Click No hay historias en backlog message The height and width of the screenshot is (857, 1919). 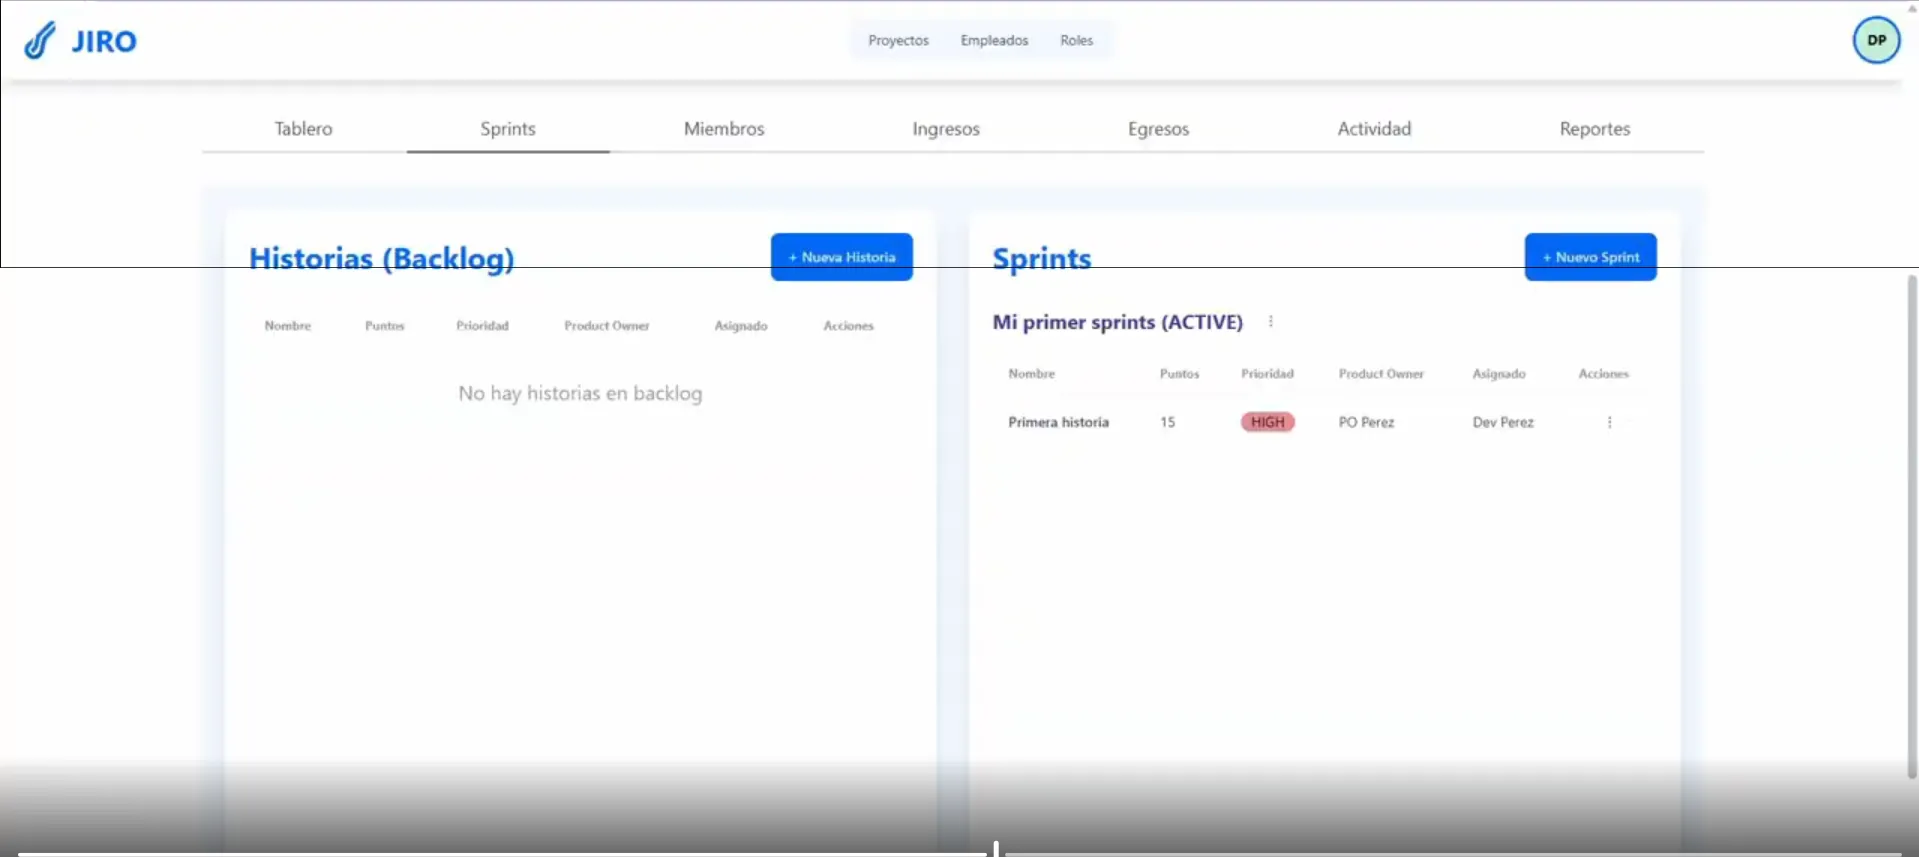(x=580, y=393)
